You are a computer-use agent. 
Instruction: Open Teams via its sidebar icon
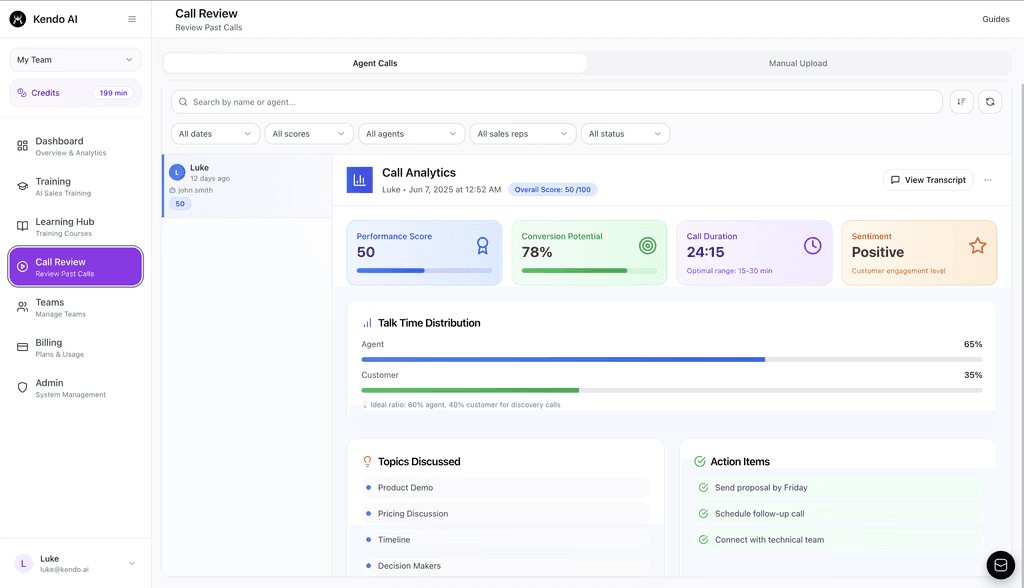pyautogui.click(x=22, y=307)
